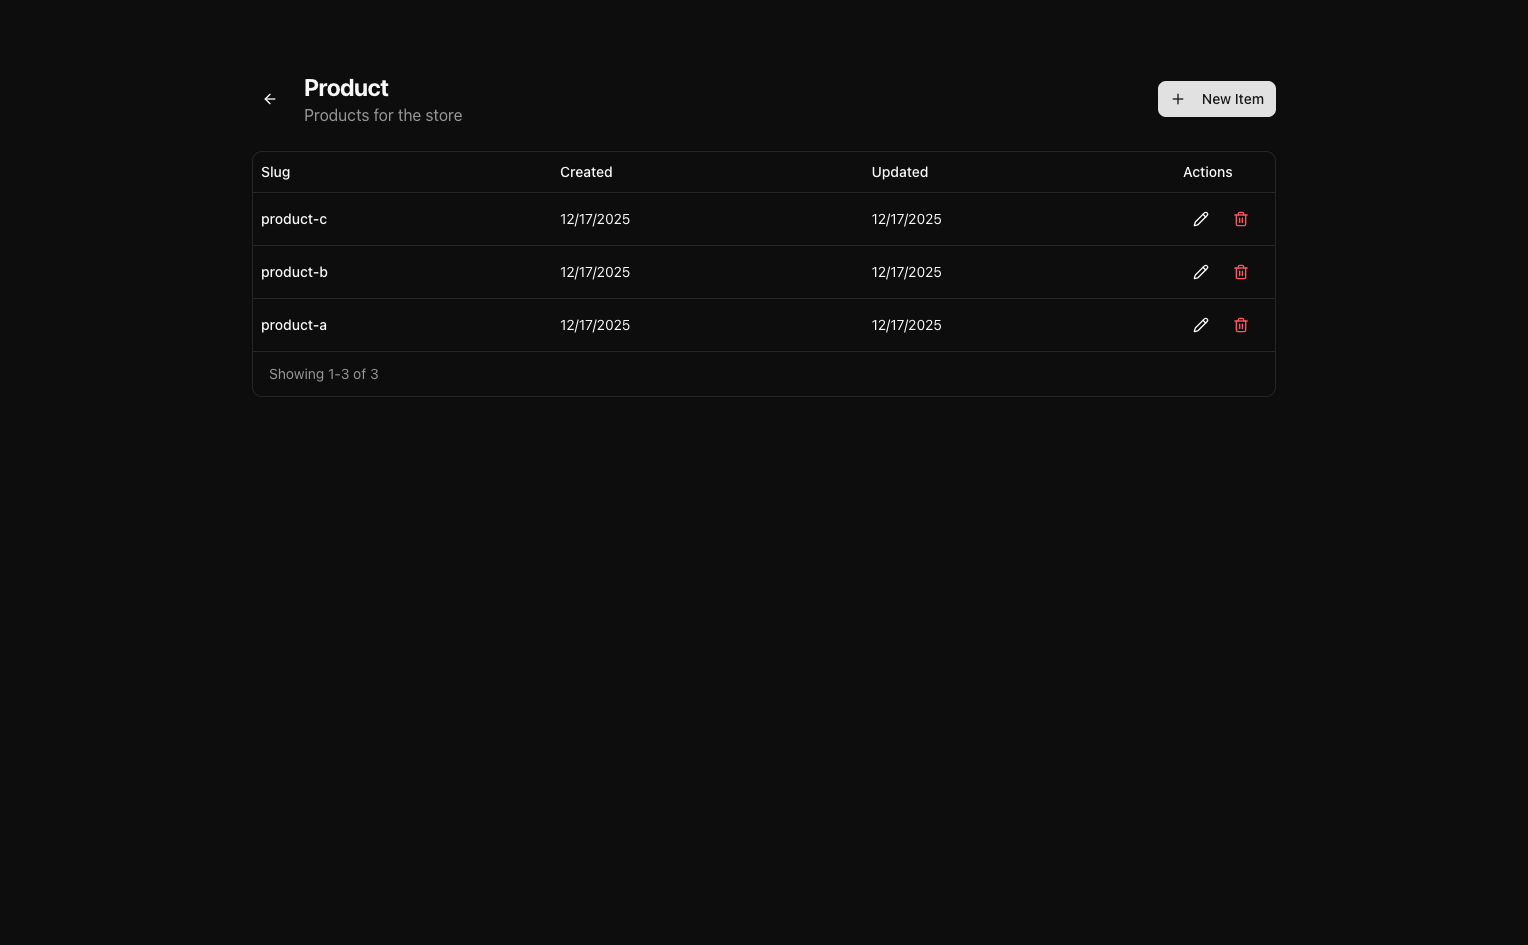
Task: Delete product-b using the trash icon
Action: (x=1240, y=272)
